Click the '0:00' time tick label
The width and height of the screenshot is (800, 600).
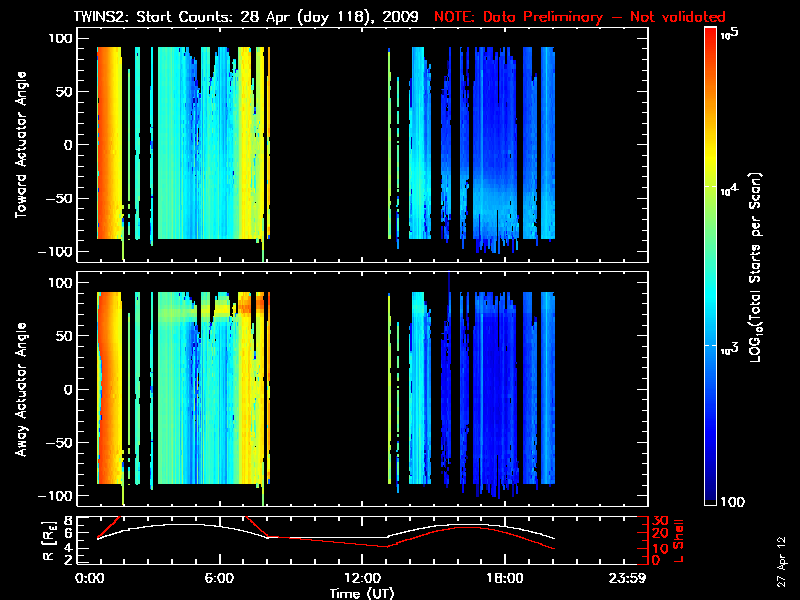(x=90, y=578)
